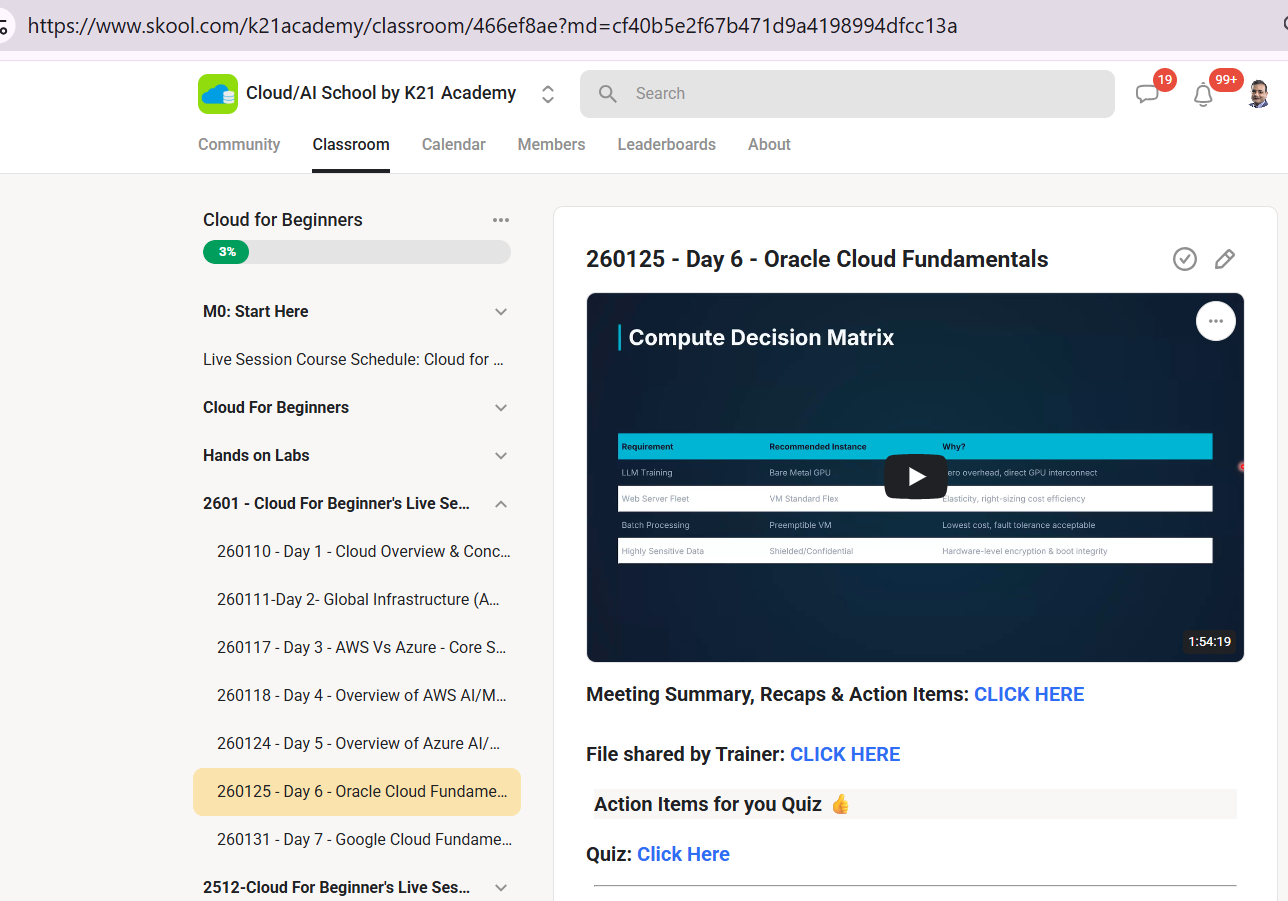Open the Members tab
Screen dimensions: 1288x901
point(551,144)
